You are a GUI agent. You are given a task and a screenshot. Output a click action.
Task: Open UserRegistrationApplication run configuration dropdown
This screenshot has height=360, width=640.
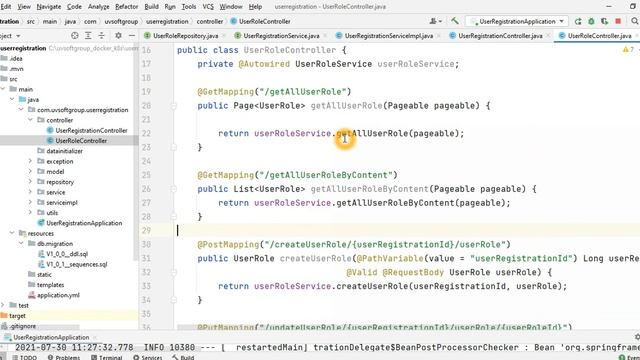tap(517, 21)
